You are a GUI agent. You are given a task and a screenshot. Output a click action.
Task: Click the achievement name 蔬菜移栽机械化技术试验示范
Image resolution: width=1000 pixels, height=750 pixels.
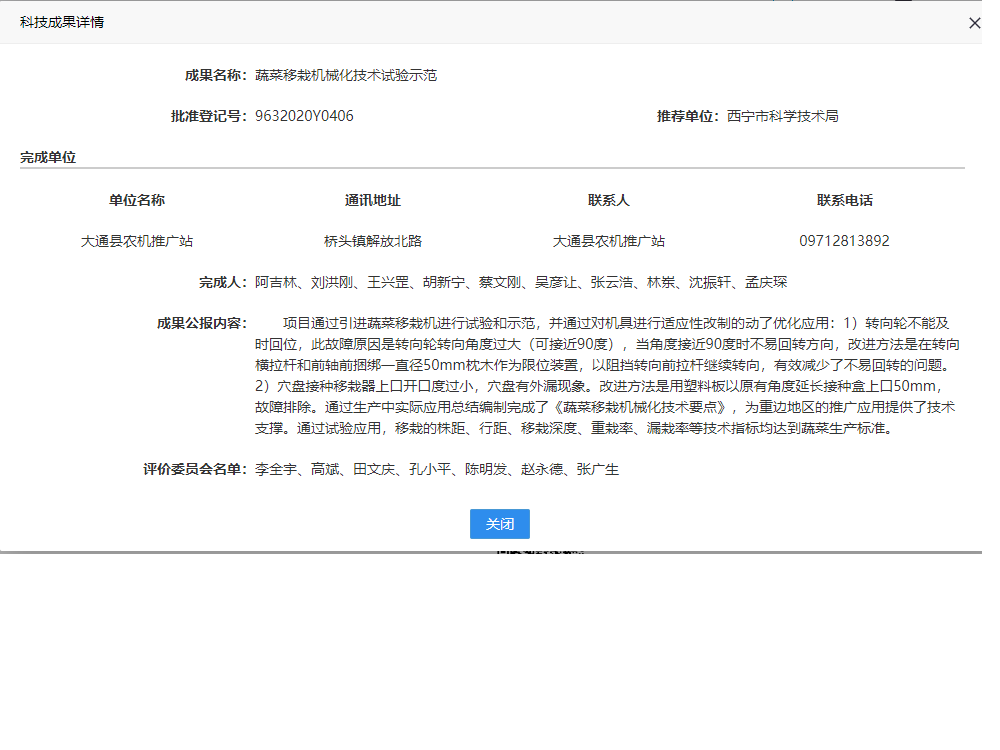coord(346,75)
